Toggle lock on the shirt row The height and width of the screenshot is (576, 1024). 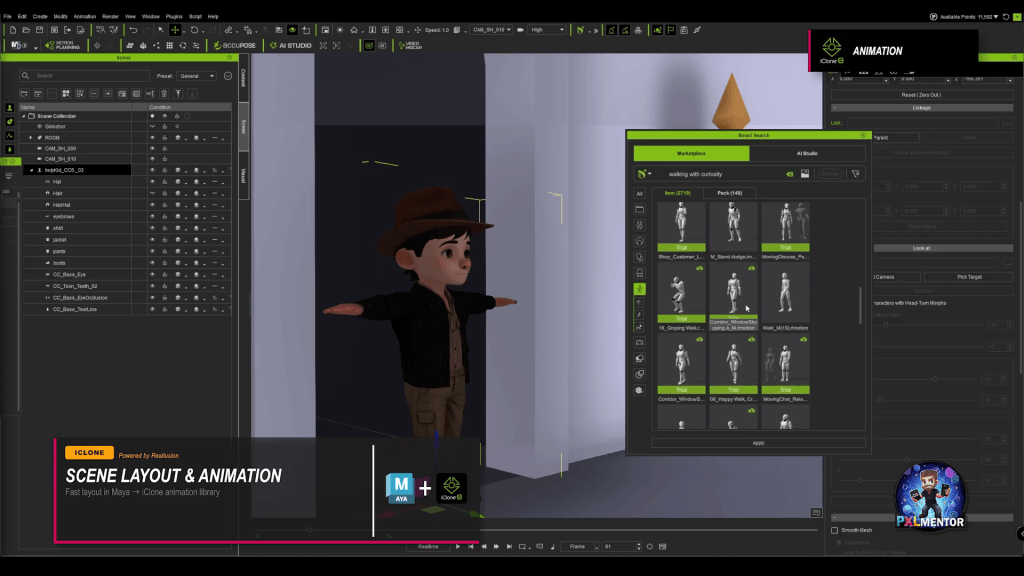coord(165,228)
